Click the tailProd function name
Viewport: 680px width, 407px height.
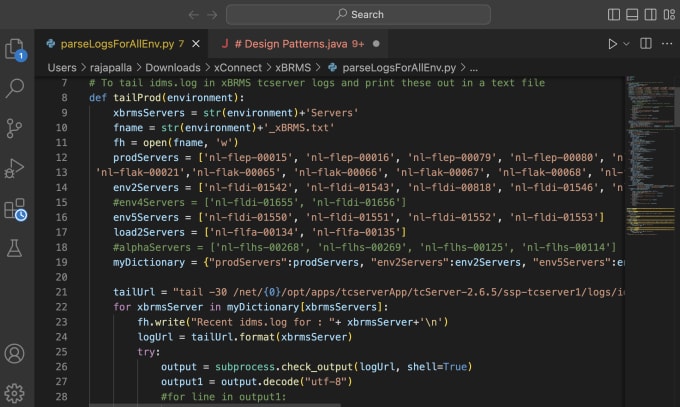coord(137,98)
